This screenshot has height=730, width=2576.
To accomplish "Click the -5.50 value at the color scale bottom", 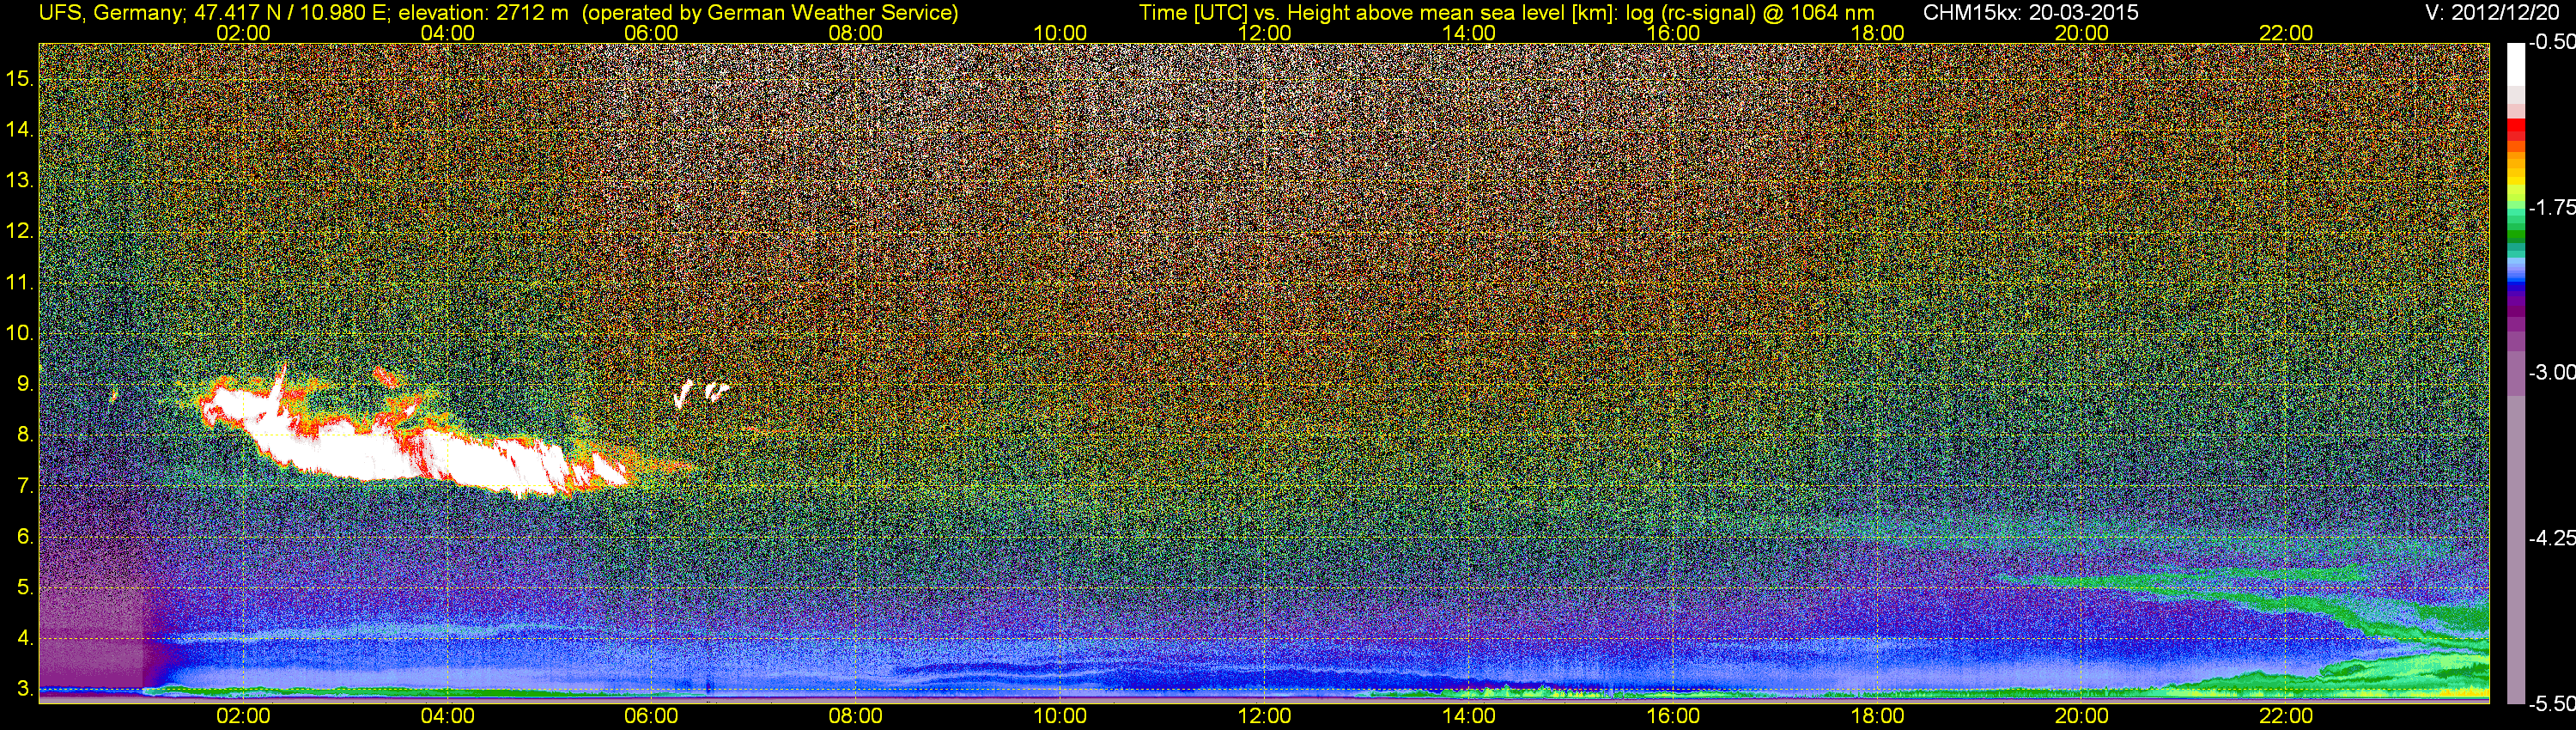I will 2552,704.
